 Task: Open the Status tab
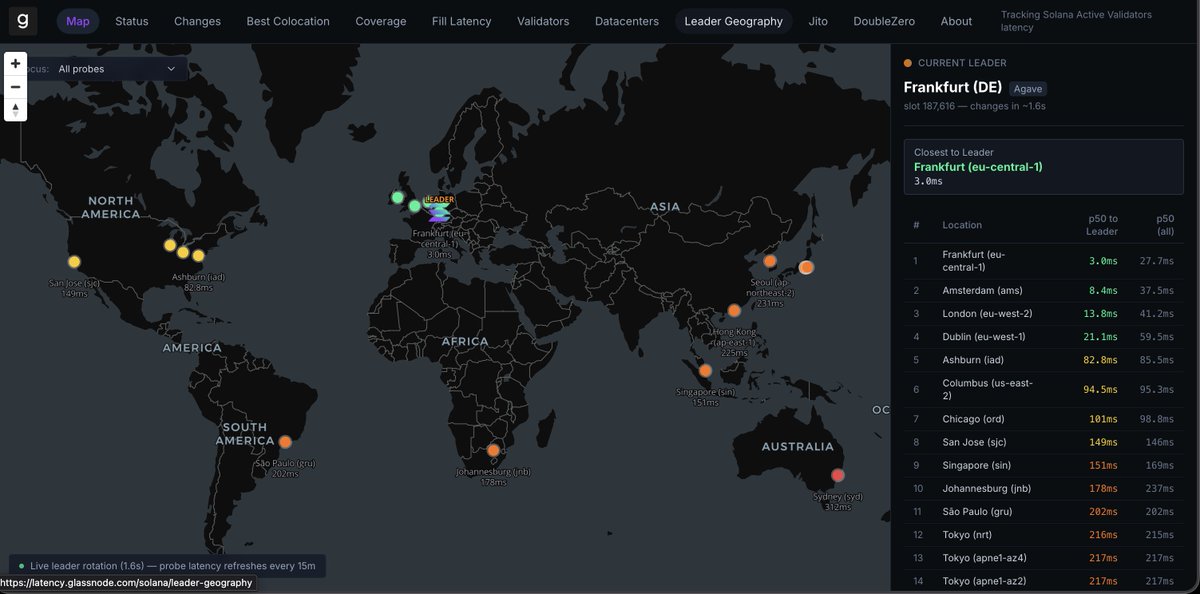click(x=131, y=21)
